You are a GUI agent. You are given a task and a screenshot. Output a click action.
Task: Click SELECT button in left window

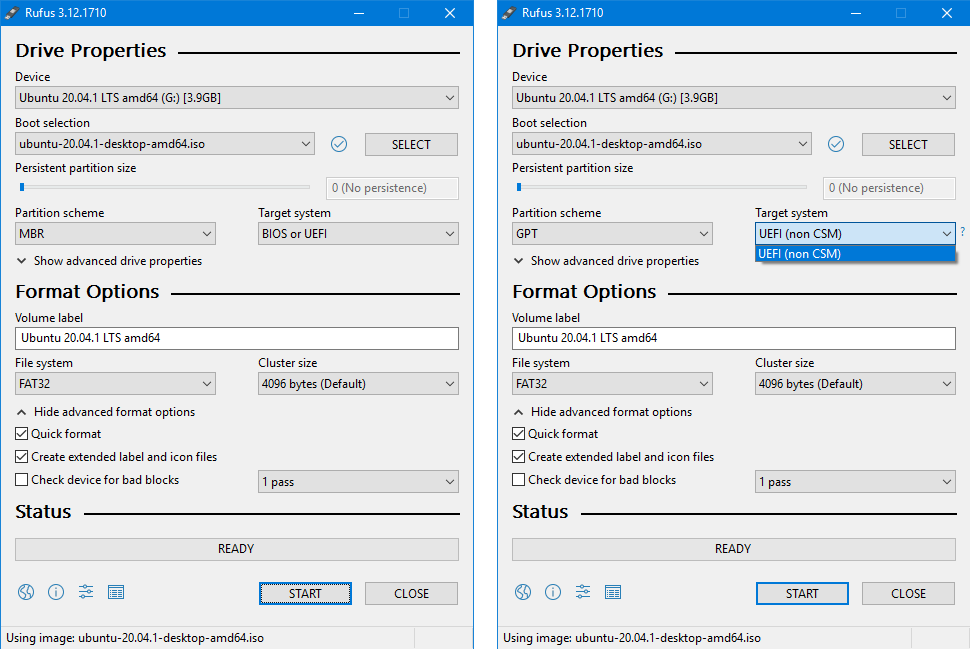[411, 144]
